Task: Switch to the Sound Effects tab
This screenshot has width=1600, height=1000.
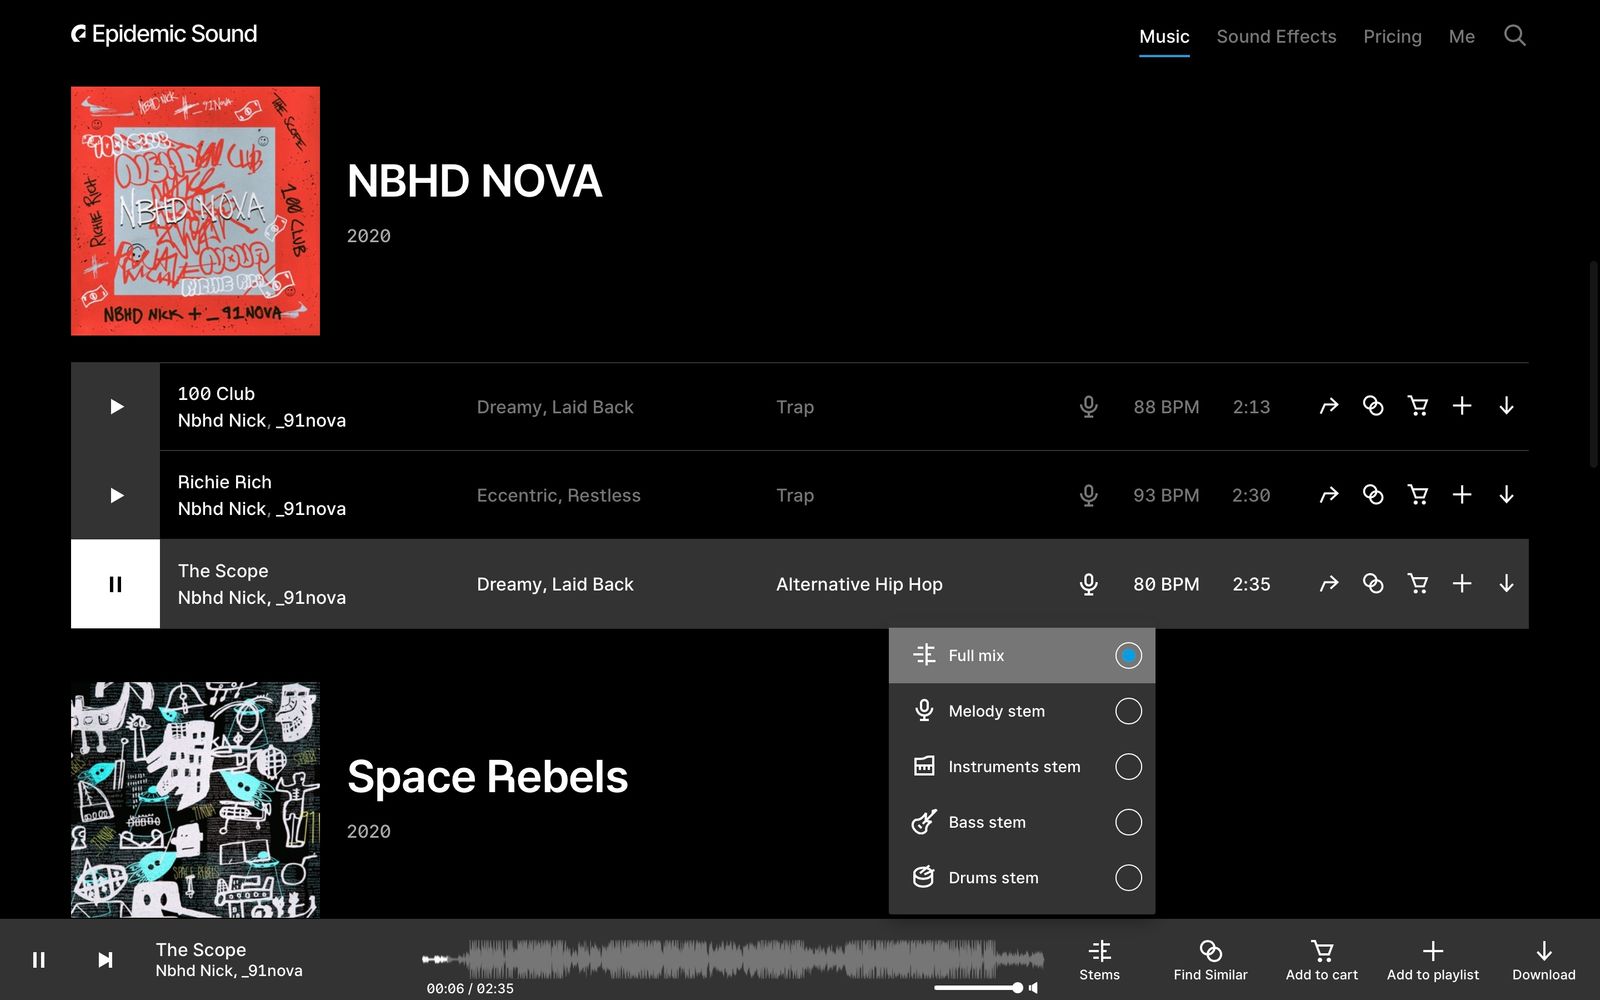Action: click(1276, 37)
